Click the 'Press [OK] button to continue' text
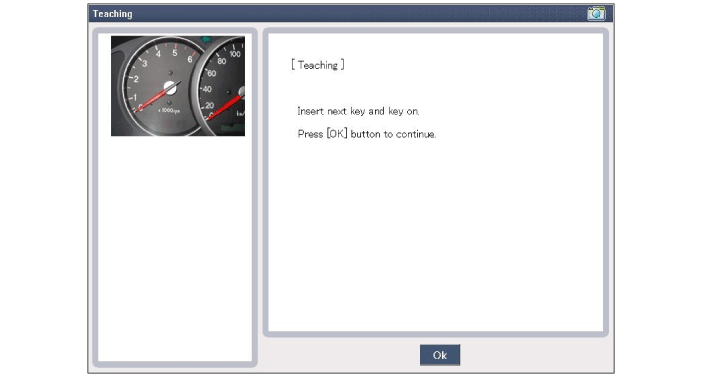 pos(367,134)
